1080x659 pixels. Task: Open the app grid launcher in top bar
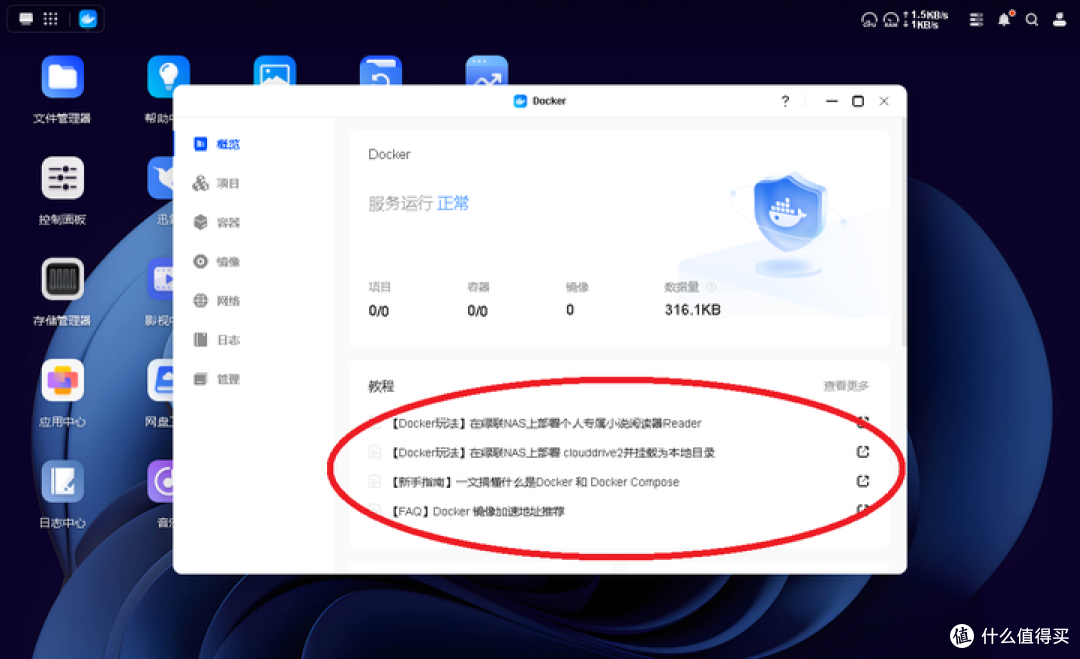[x=50, y=19]
